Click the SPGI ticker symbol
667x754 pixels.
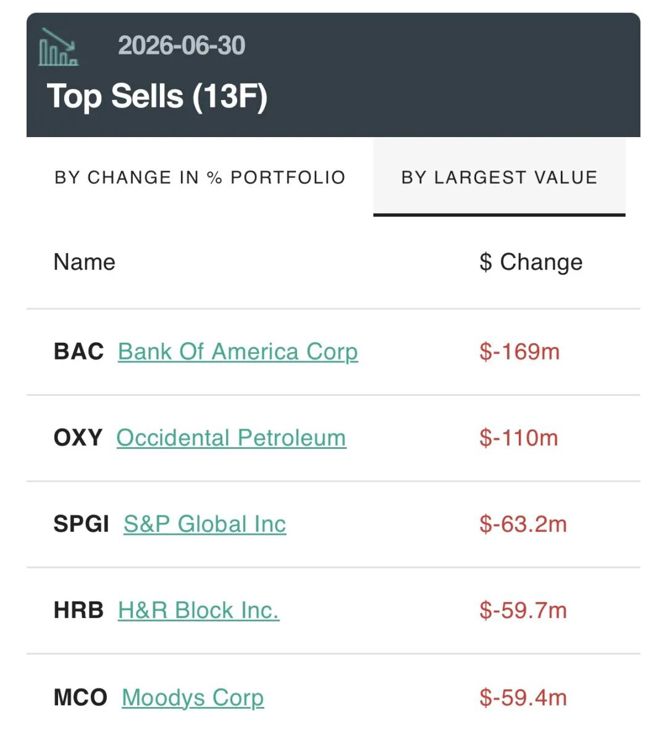(x=81, y=524)
